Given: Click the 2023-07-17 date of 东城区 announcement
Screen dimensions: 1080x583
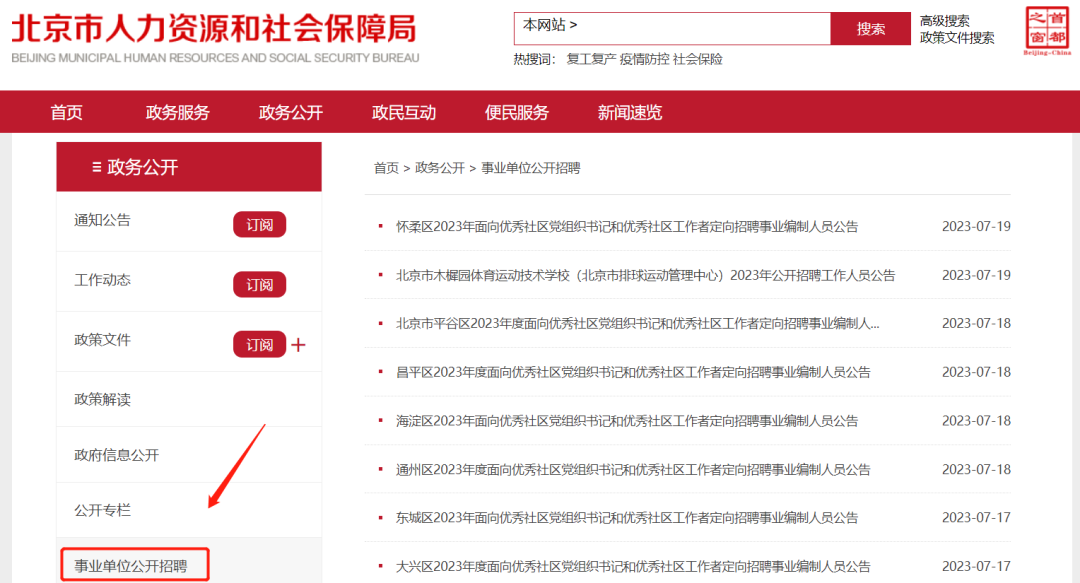Looking at the screenshot, I should (976, 518).
